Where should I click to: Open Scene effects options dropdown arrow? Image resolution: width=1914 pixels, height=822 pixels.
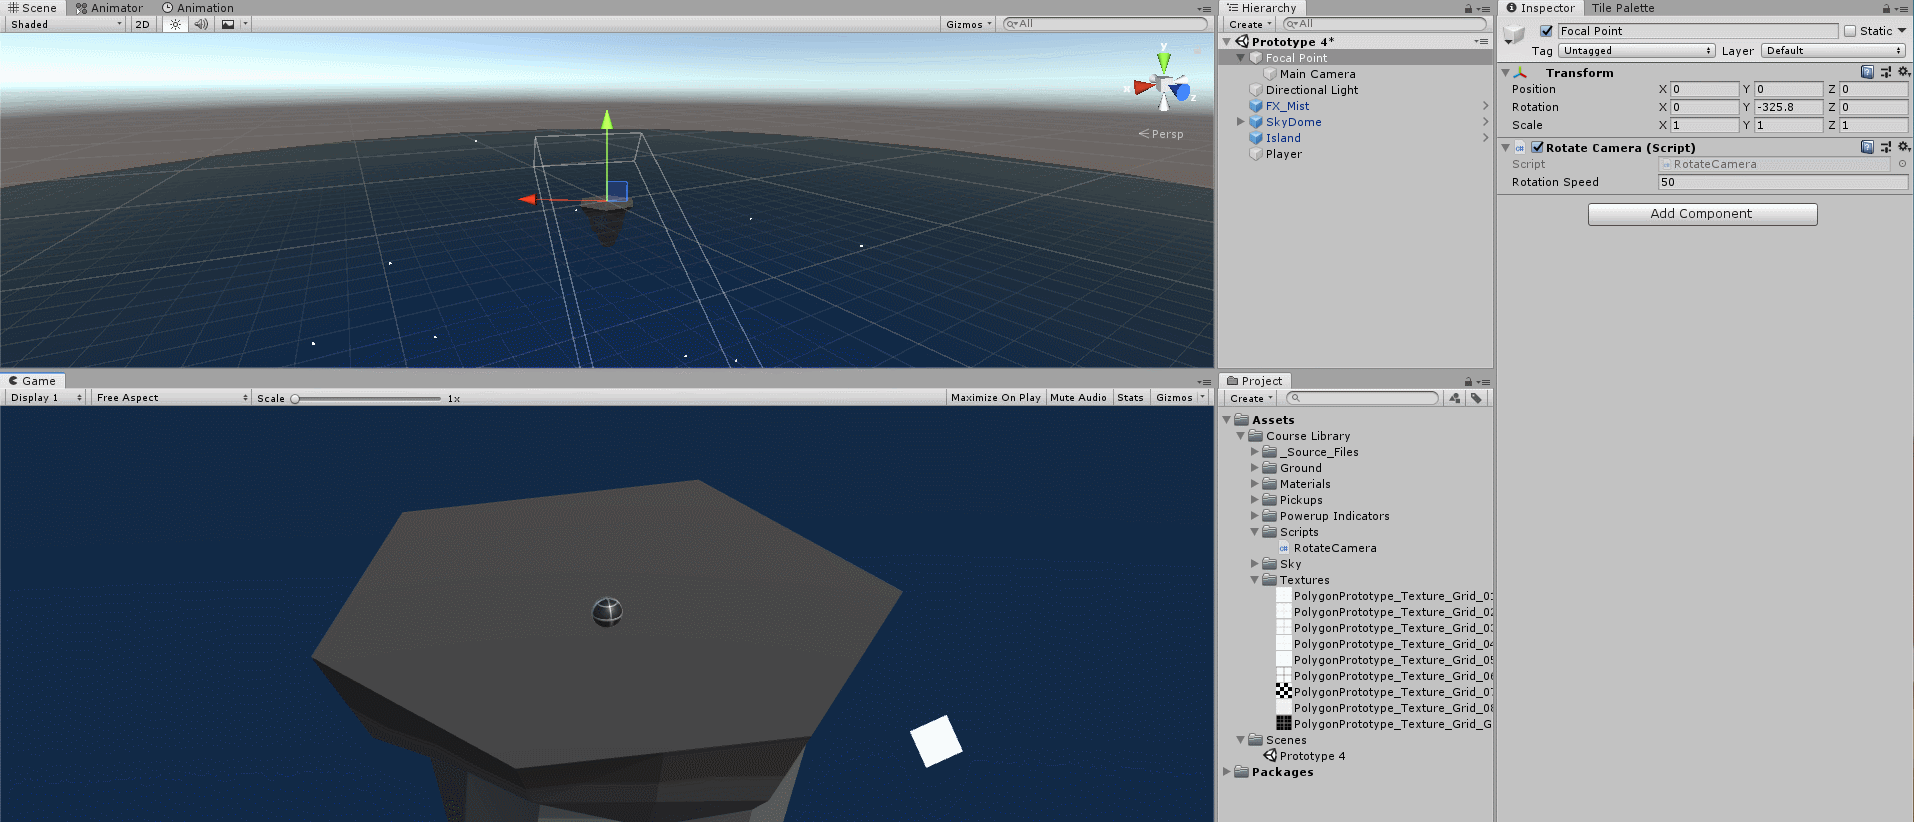tap(245, 24)
